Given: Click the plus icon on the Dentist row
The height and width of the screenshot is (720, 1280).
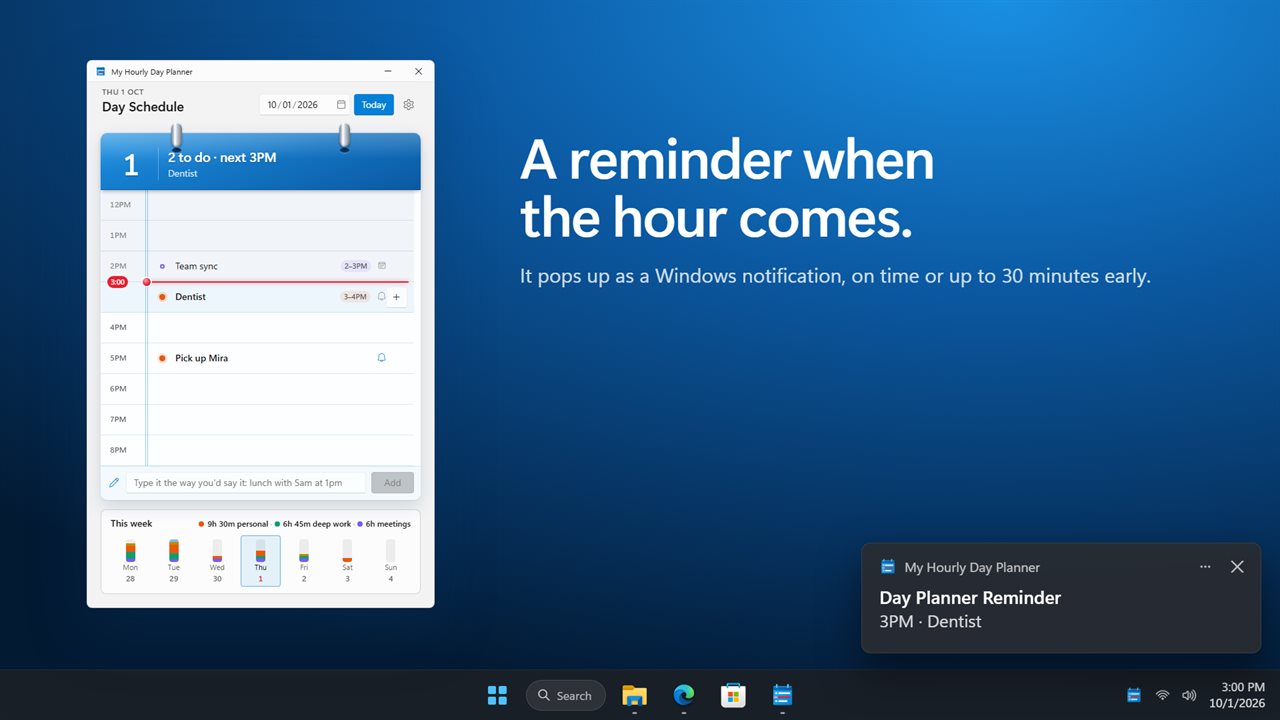Looking at the screenshot, I should pos(396,297).
